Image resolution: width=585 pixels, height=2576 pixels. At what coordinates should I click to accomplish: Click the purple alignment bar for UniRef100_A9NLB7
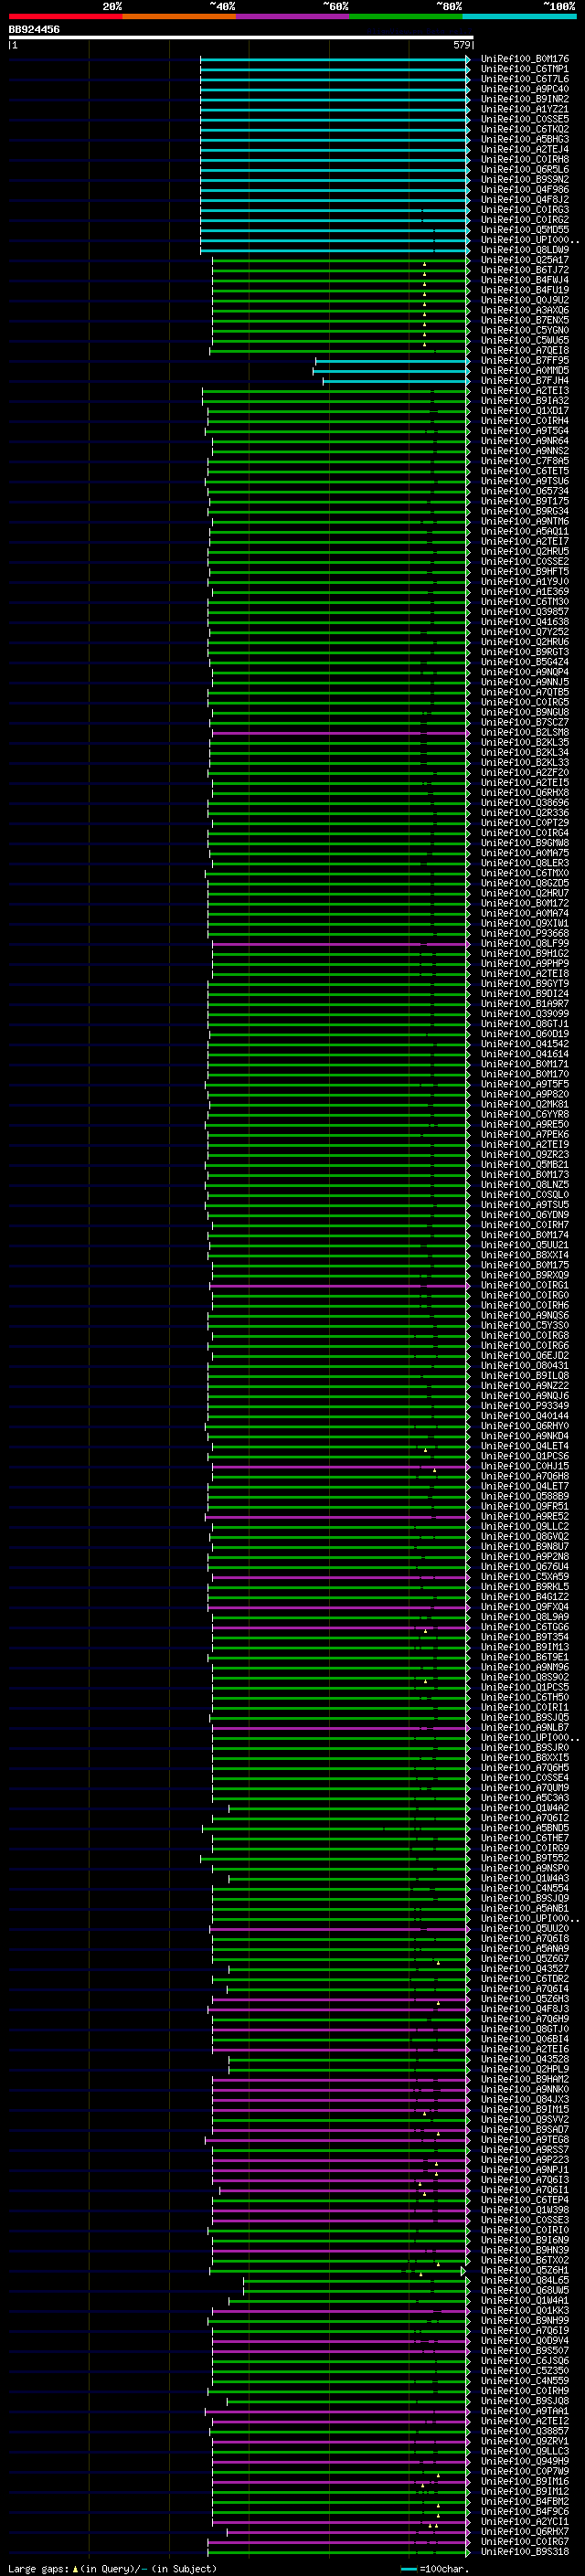coord(340,1728)
